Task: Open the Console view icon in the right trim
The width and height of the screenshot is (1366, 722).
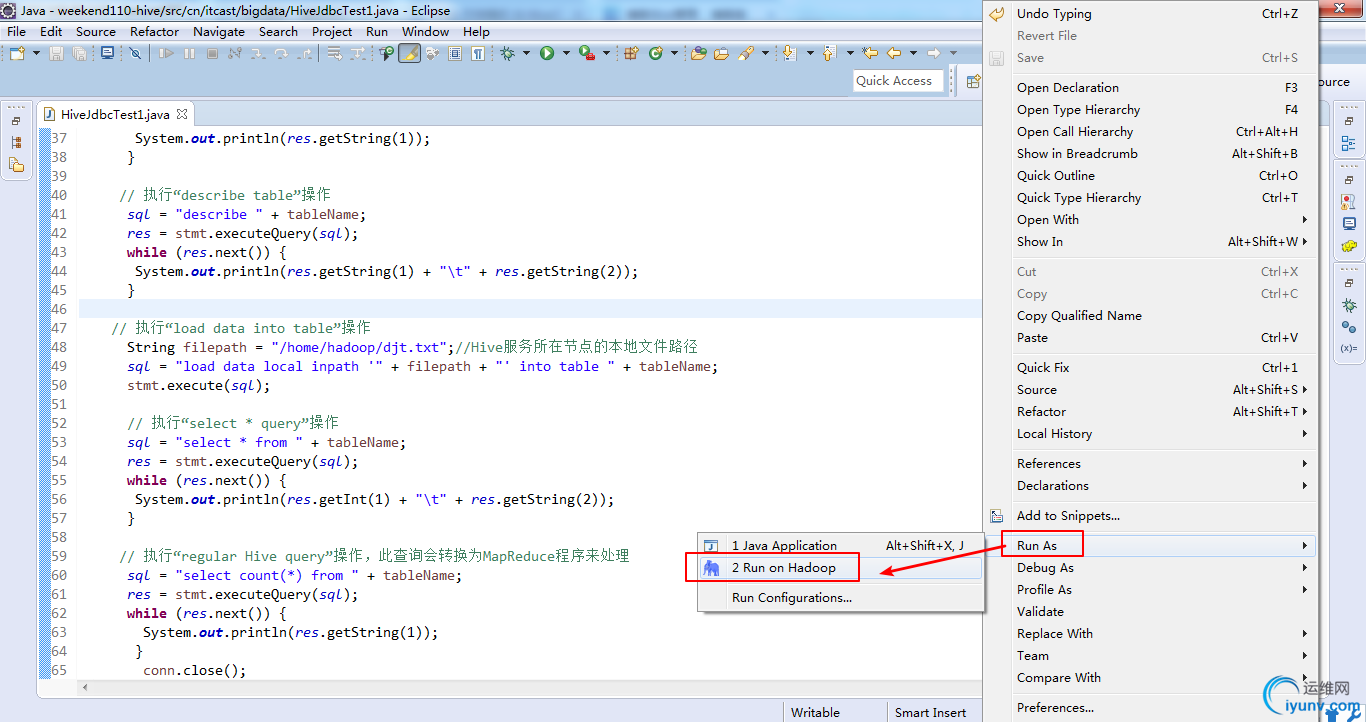Action: point(1348,223)
